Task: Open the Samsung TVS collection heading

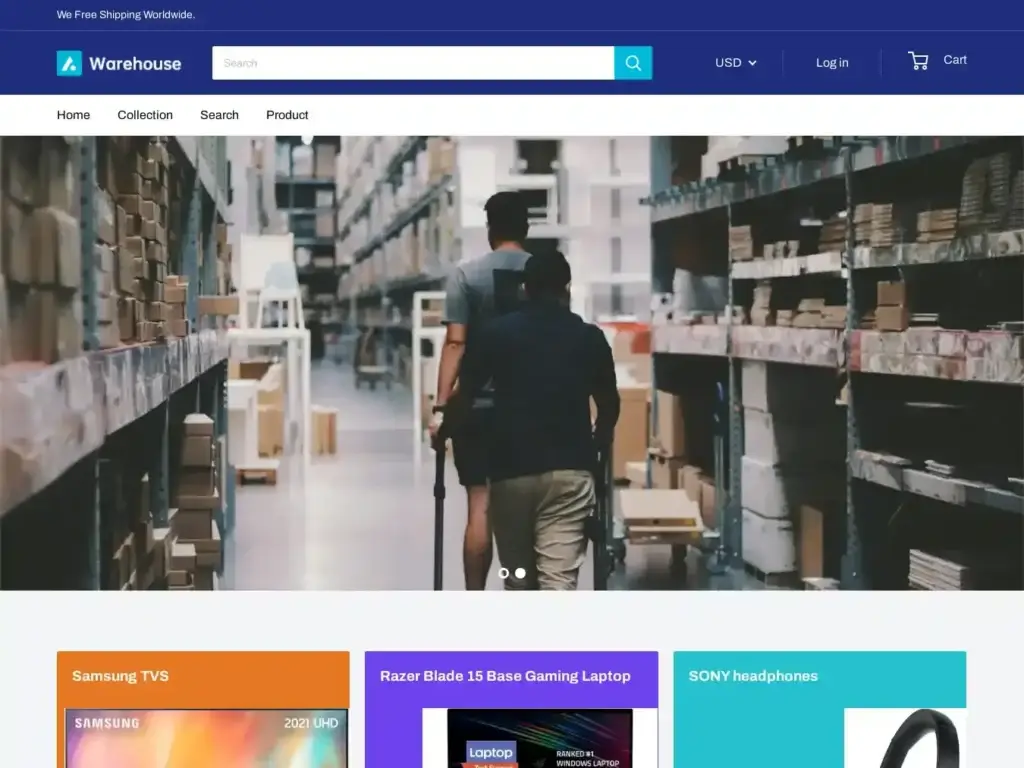Action: click(120, 676)
